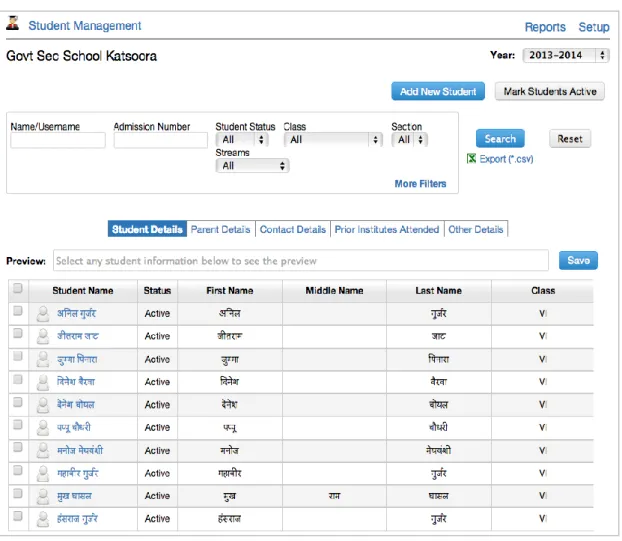Open the Streams filter dropdown
The image size is (622, 541).
point(252,166)
